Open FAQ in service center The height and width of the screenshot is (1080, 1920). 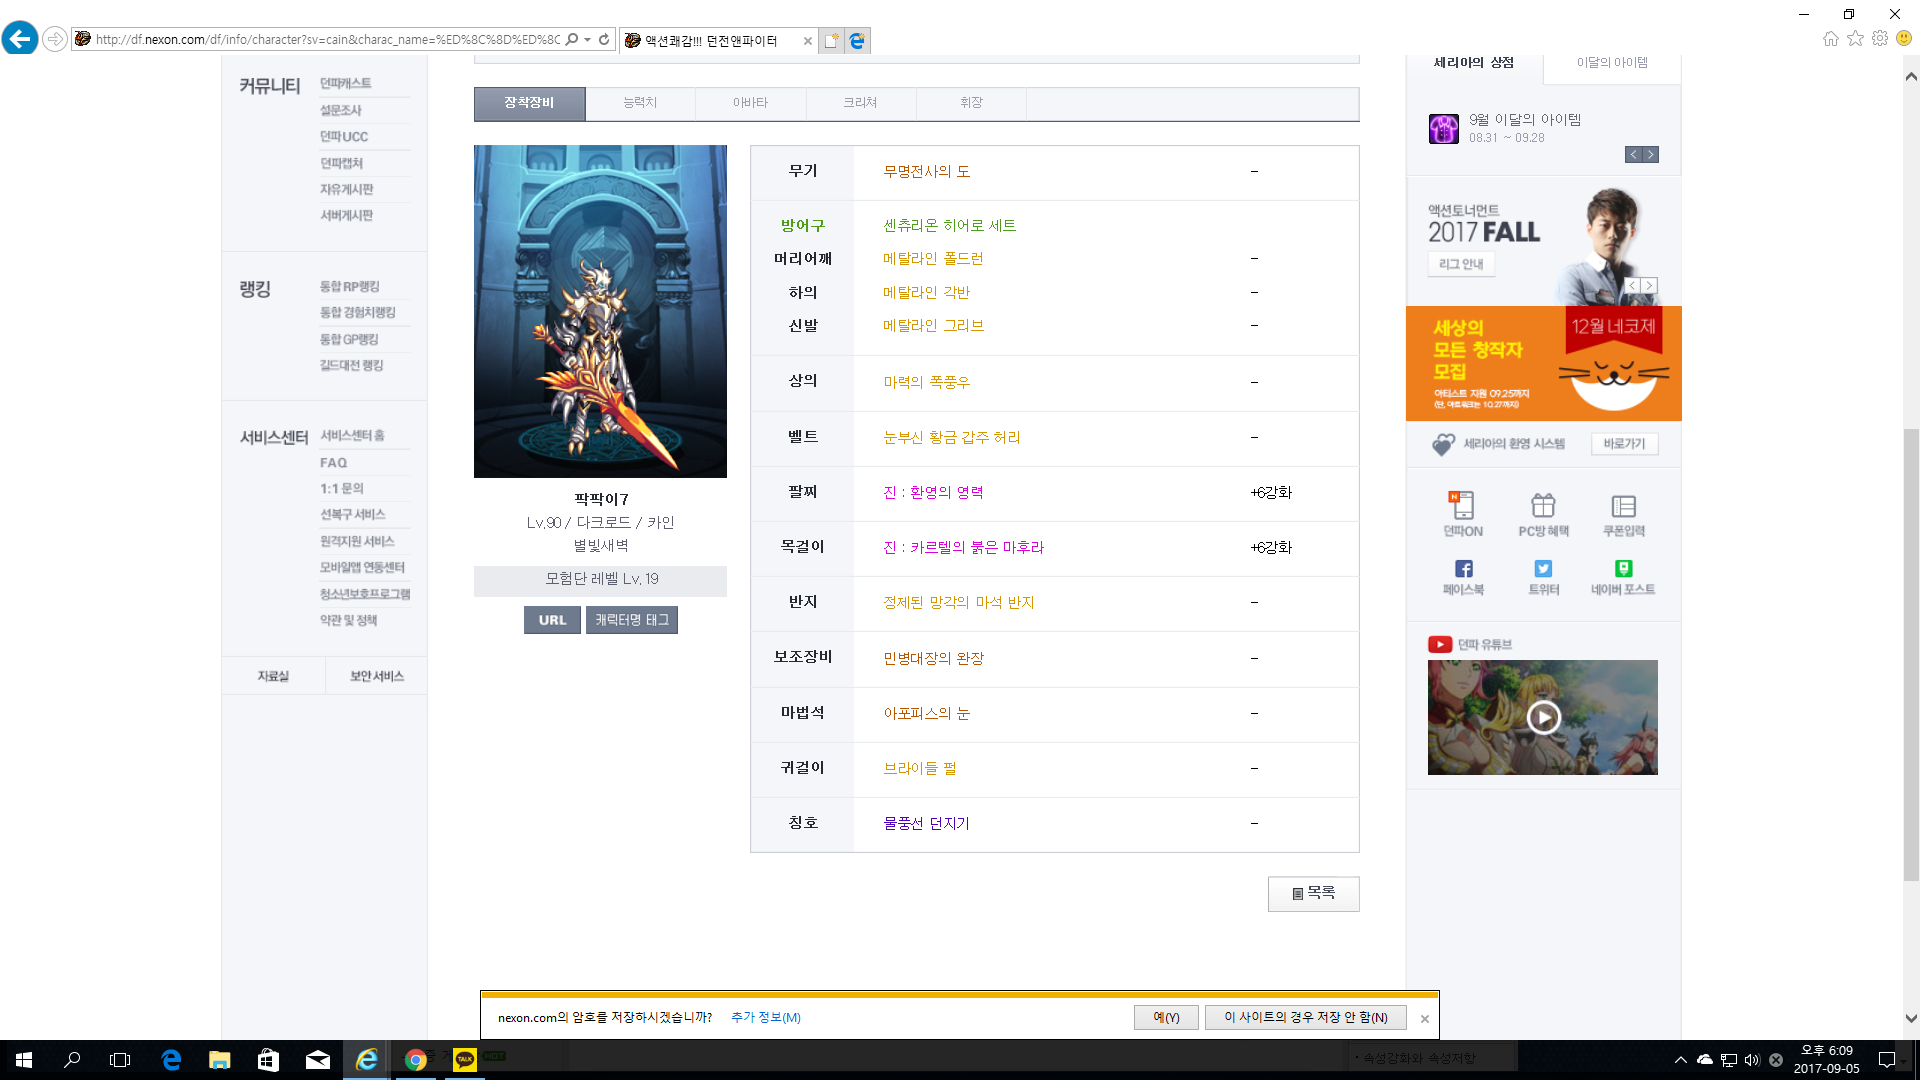pyautogui.click(x=333, y=463)
